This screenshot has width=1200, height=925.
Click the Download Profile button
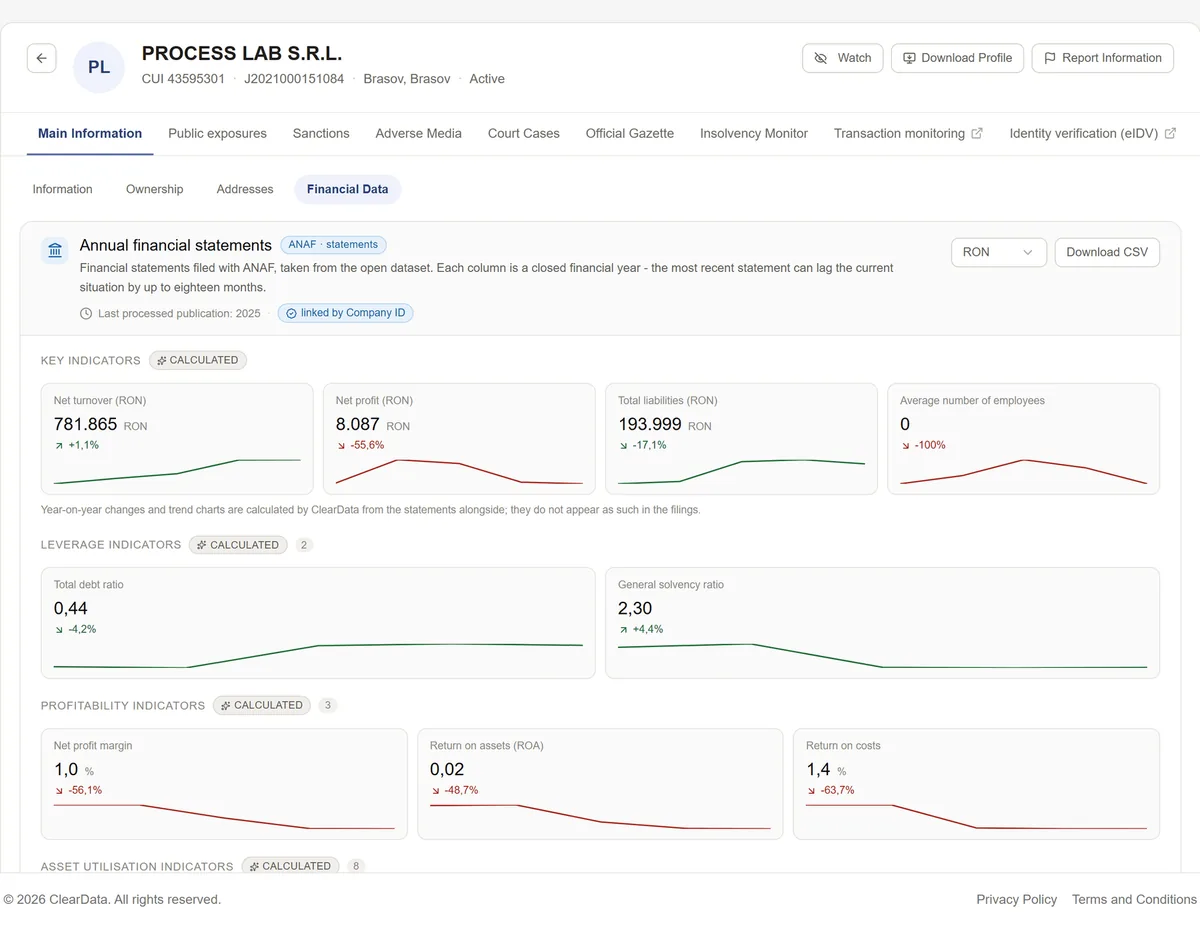[x=958, y=58]
